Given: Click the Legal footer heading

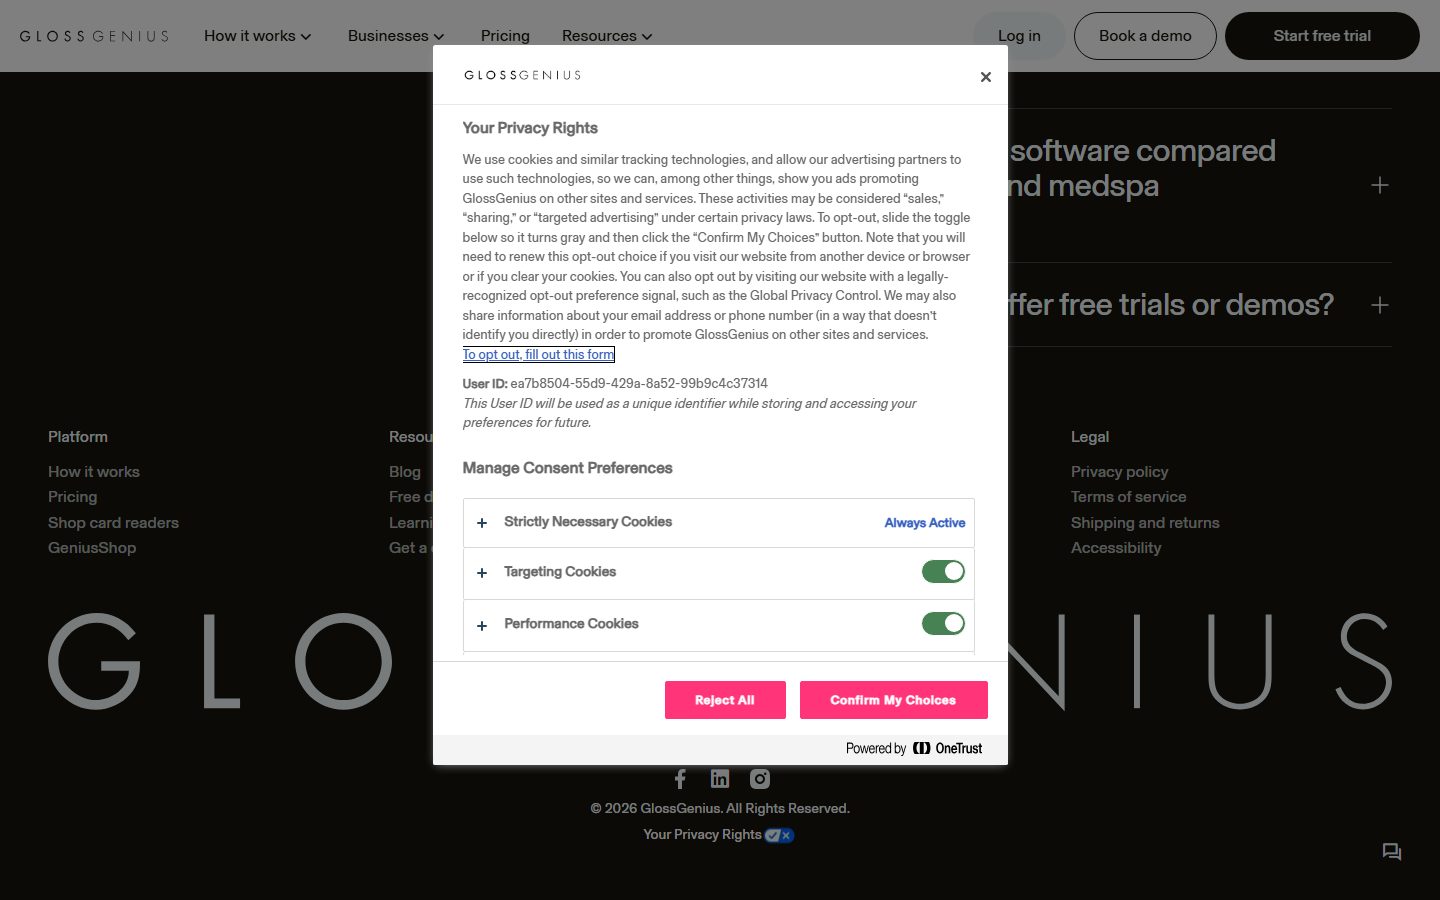Looking at the screenshot, I should [x=1090, y=437].
